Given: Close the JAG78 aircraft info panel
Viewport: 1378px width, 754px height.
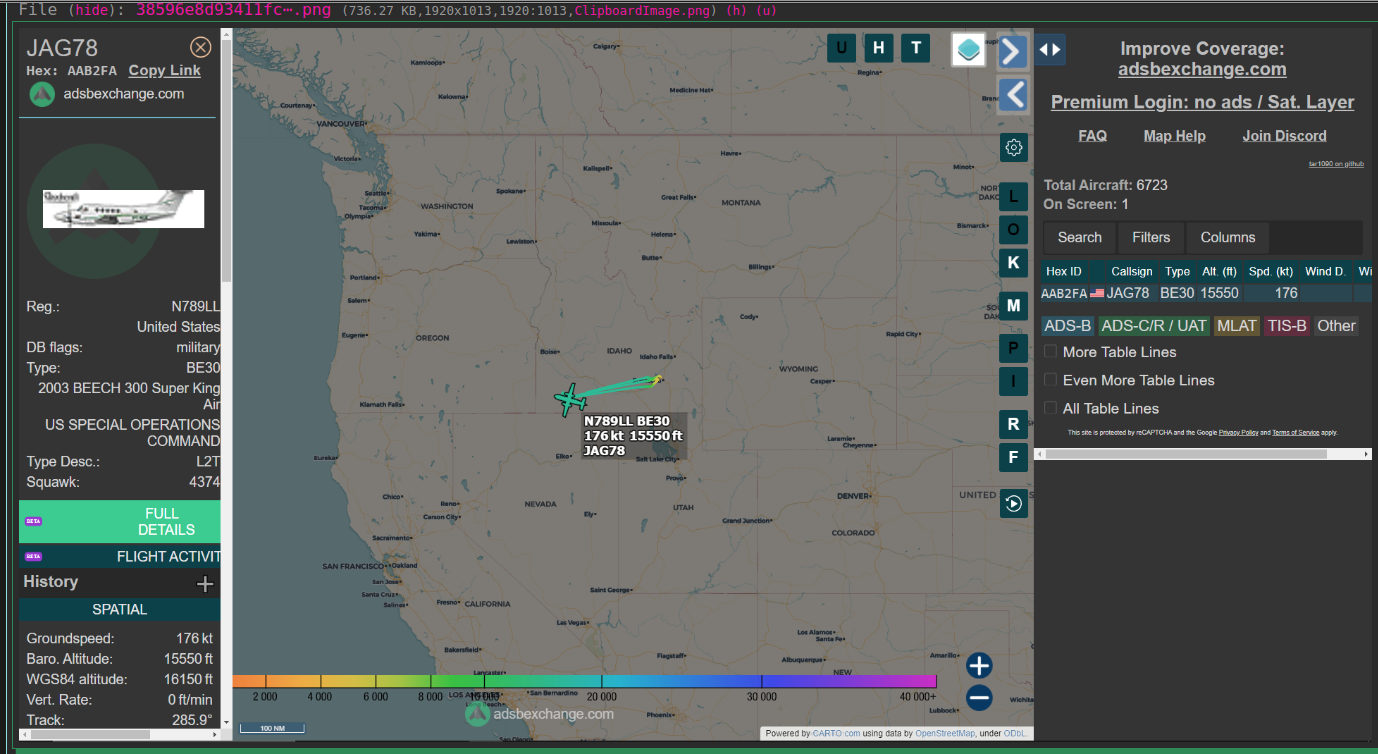Looking at the screenshot, I should click(201, 47).
